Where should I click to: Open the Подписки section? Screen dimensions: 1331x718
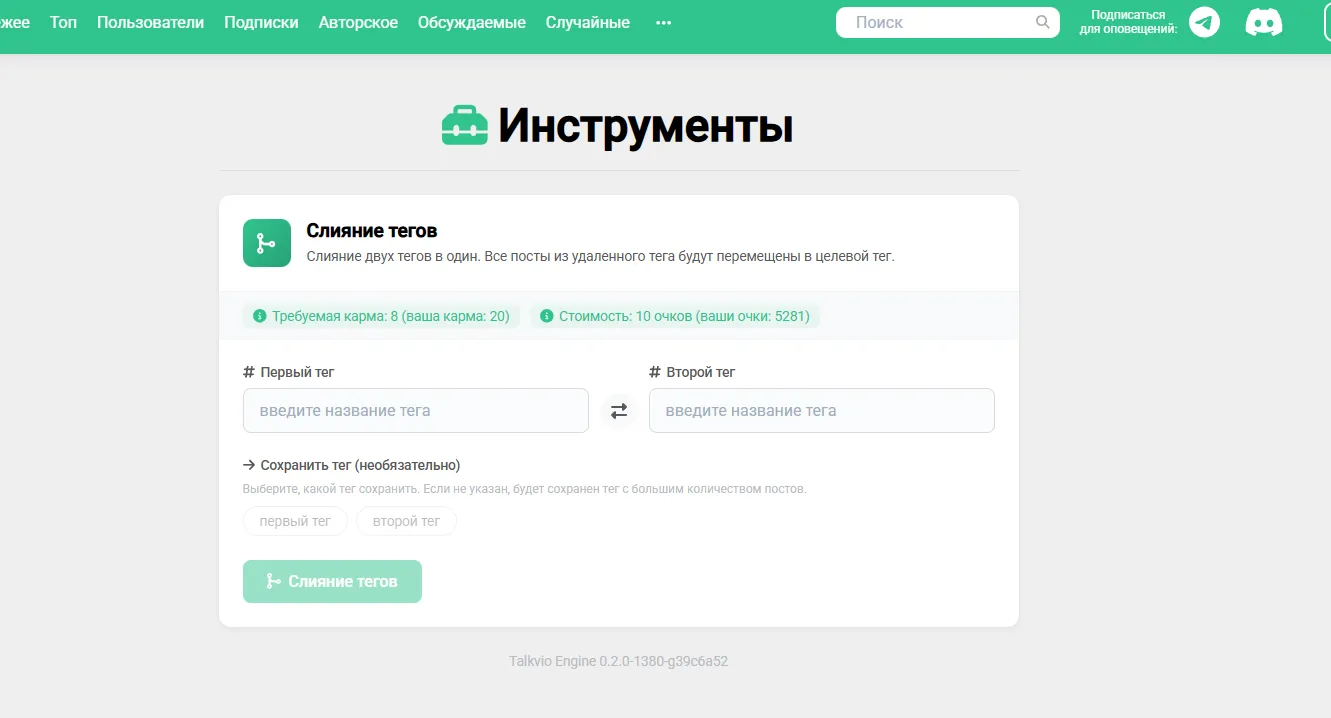point(261,22)
